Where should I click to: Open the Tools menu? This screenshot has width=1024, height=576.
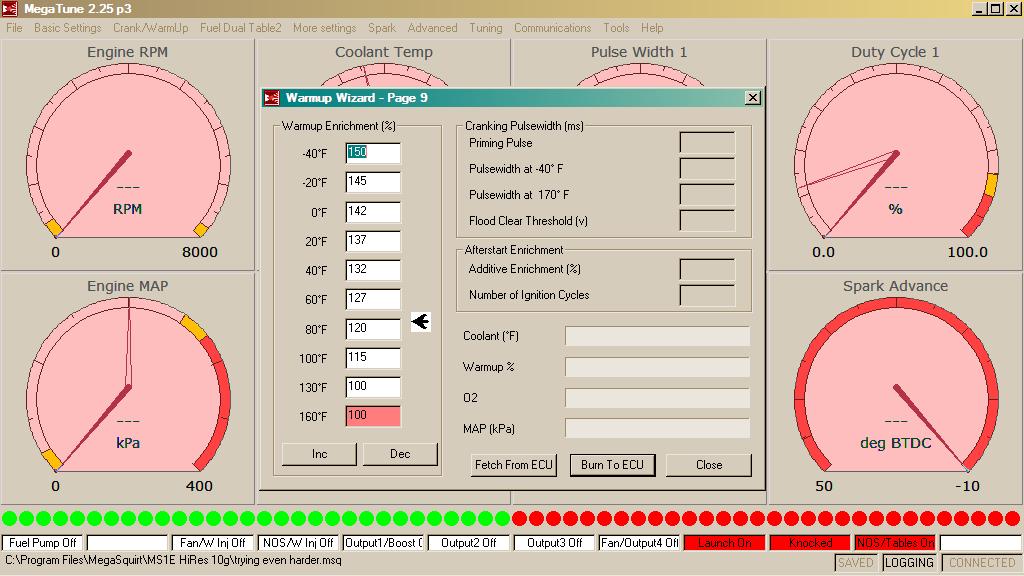click(616, 28)
